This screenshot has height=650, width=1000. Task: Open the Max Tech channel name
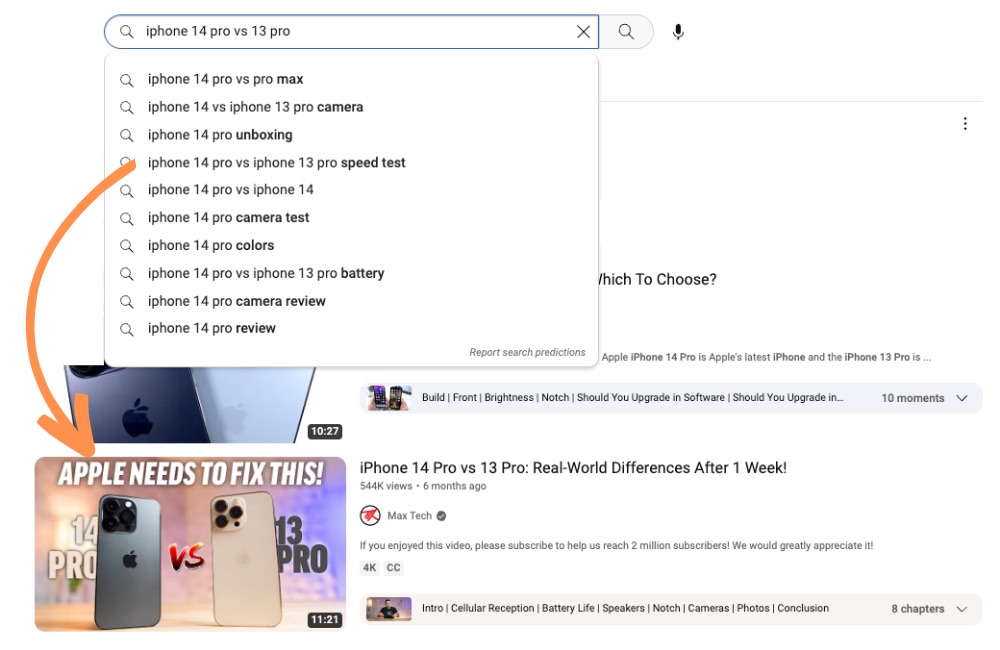point(409,515)
